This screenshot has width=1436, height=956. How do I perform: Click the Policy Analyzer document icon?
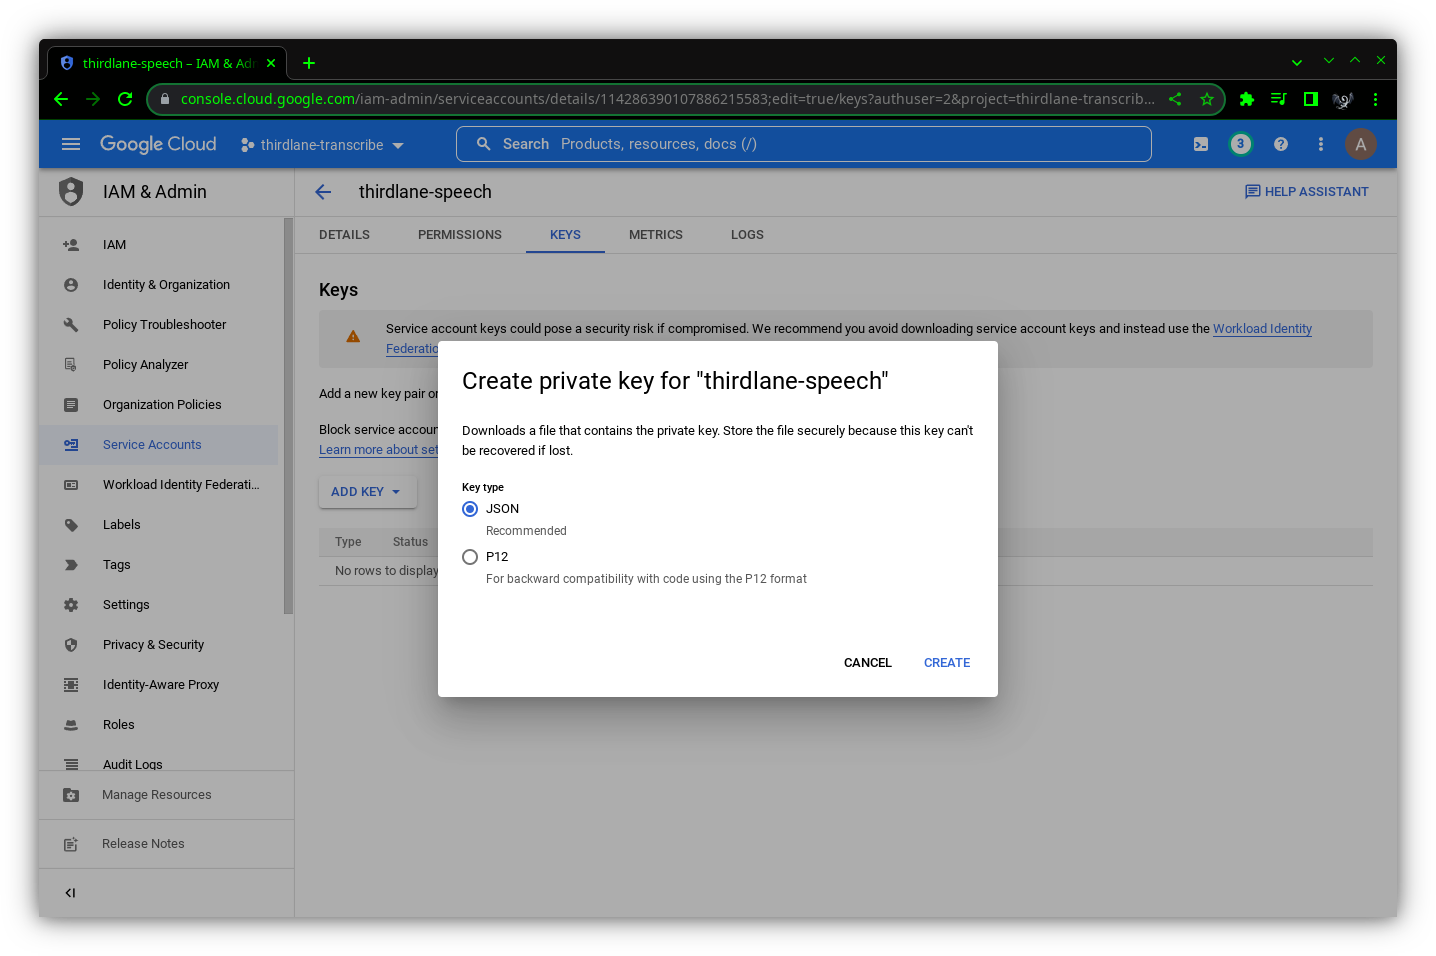coord(71,365)
